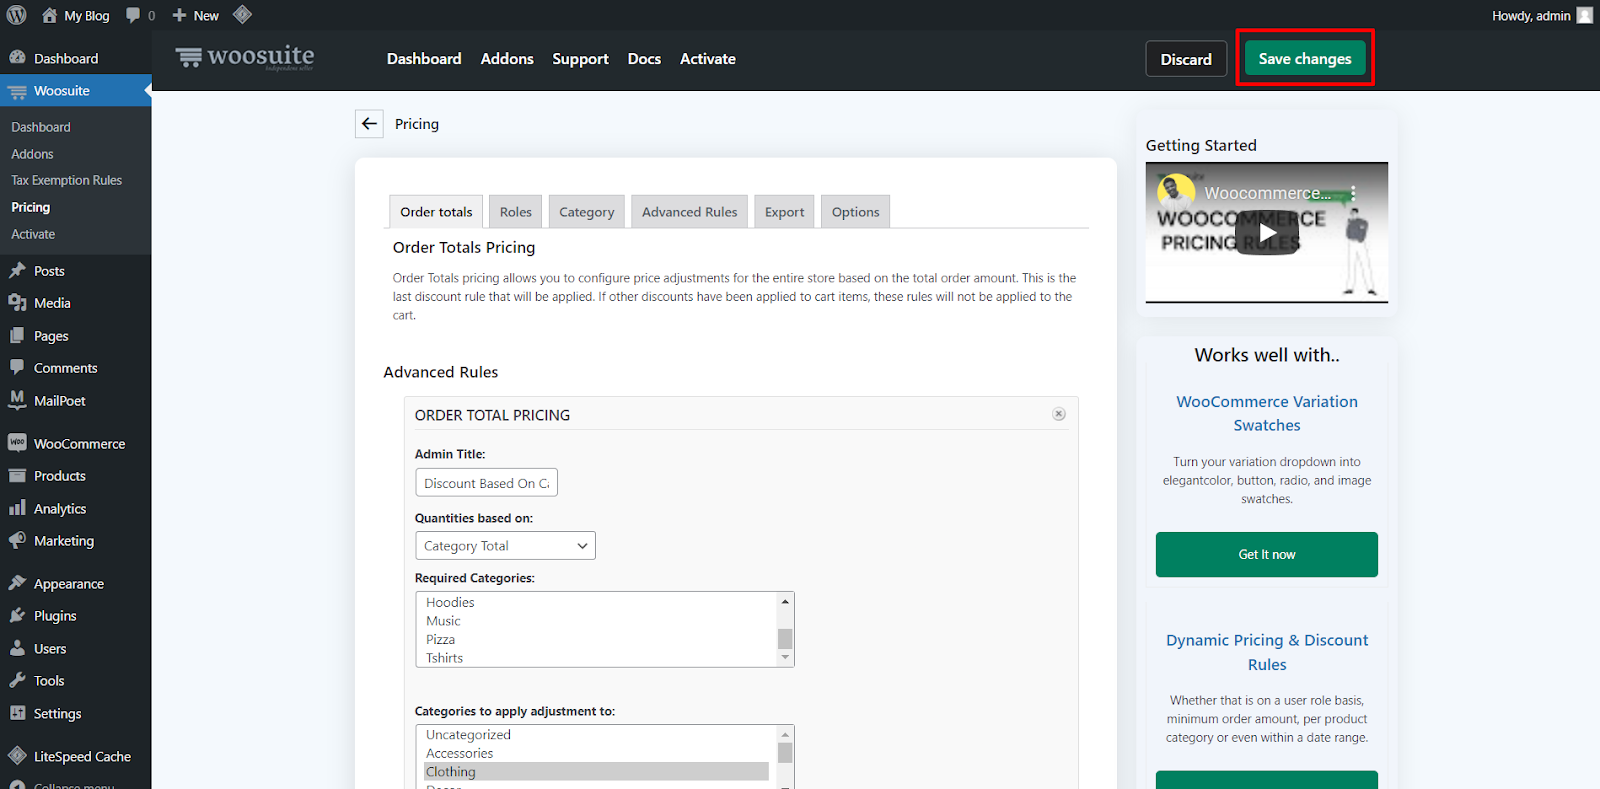The width and height of the screenshot is (1600, 789).
Task: Click Save changes button
Action: point(1305,59)
